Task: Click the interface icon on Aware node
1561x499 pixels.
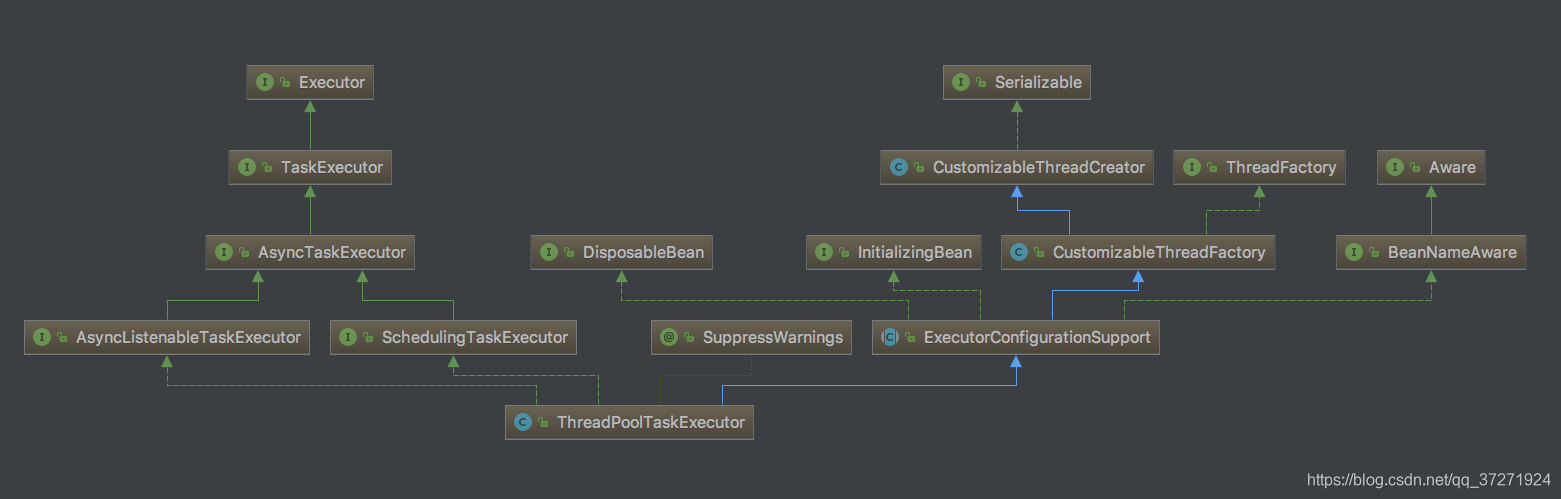Action: [1395, 167]
